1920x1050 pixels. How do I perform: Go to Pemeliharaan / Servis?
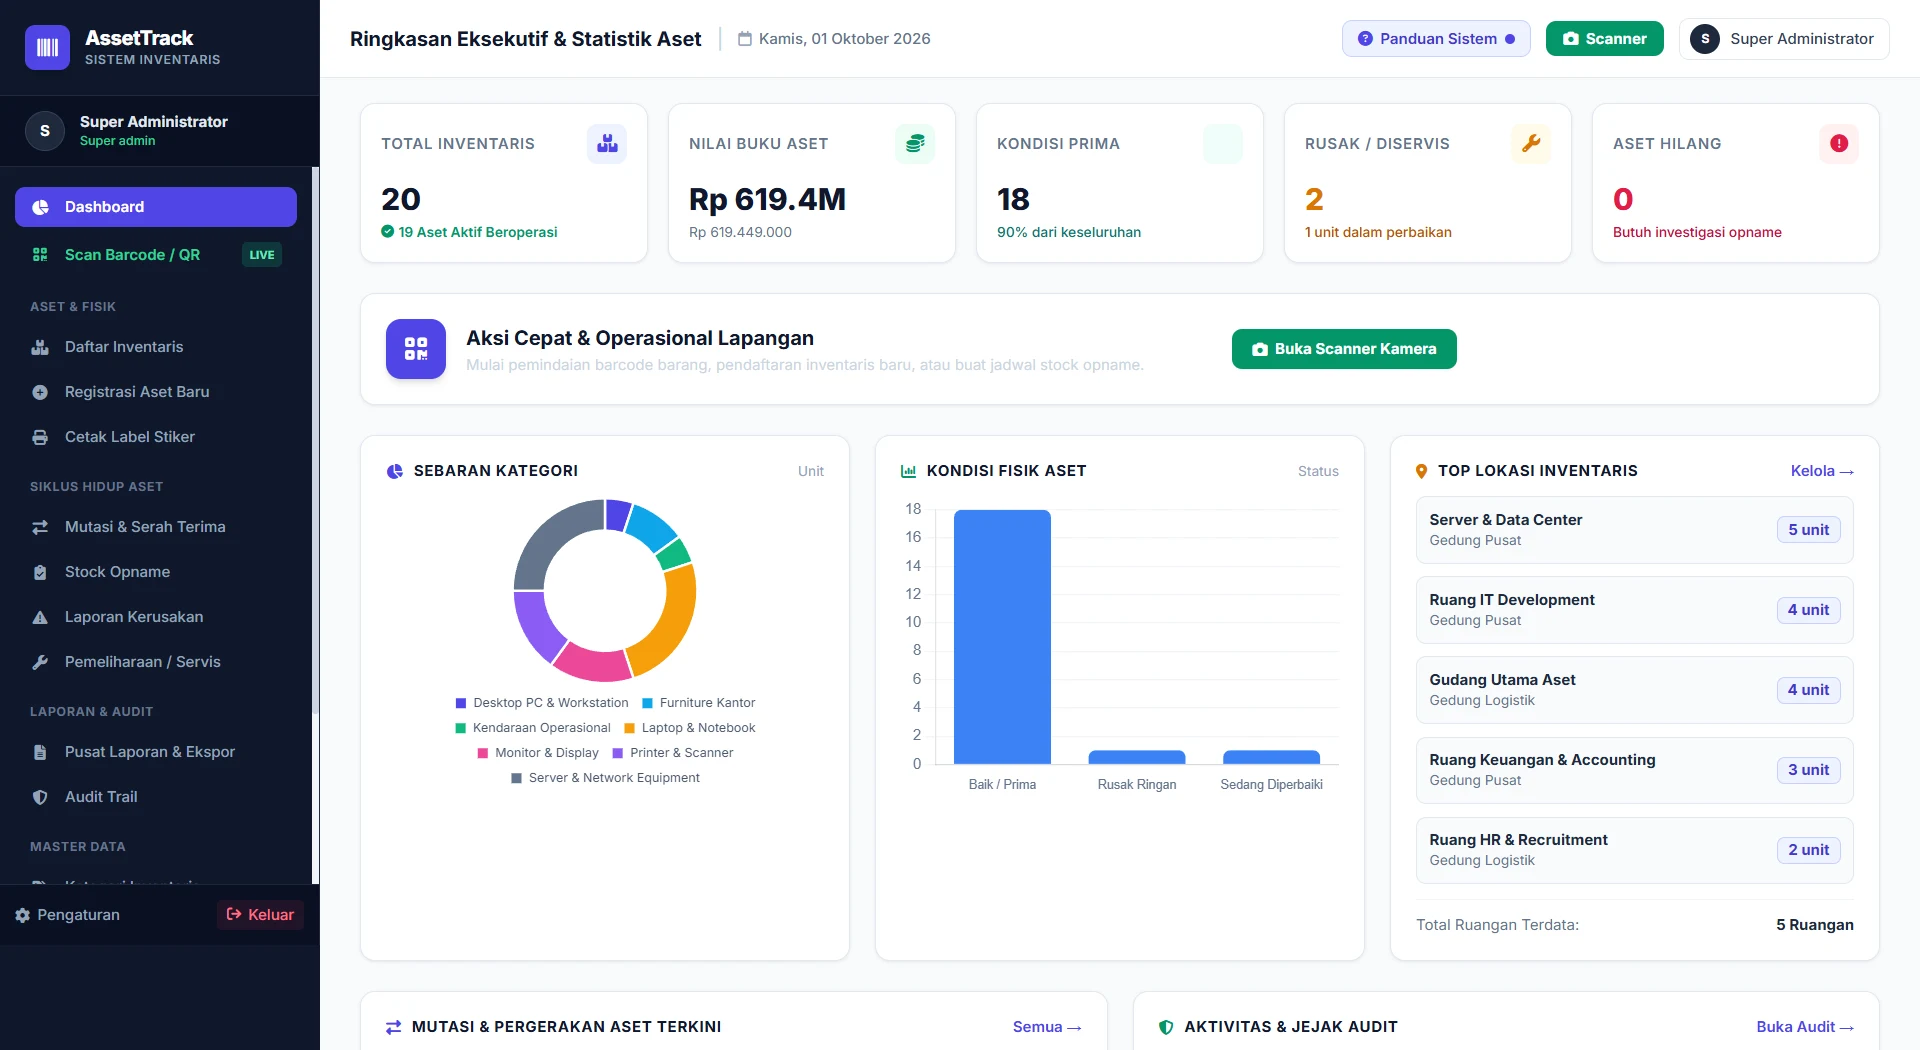coord(156,662)
